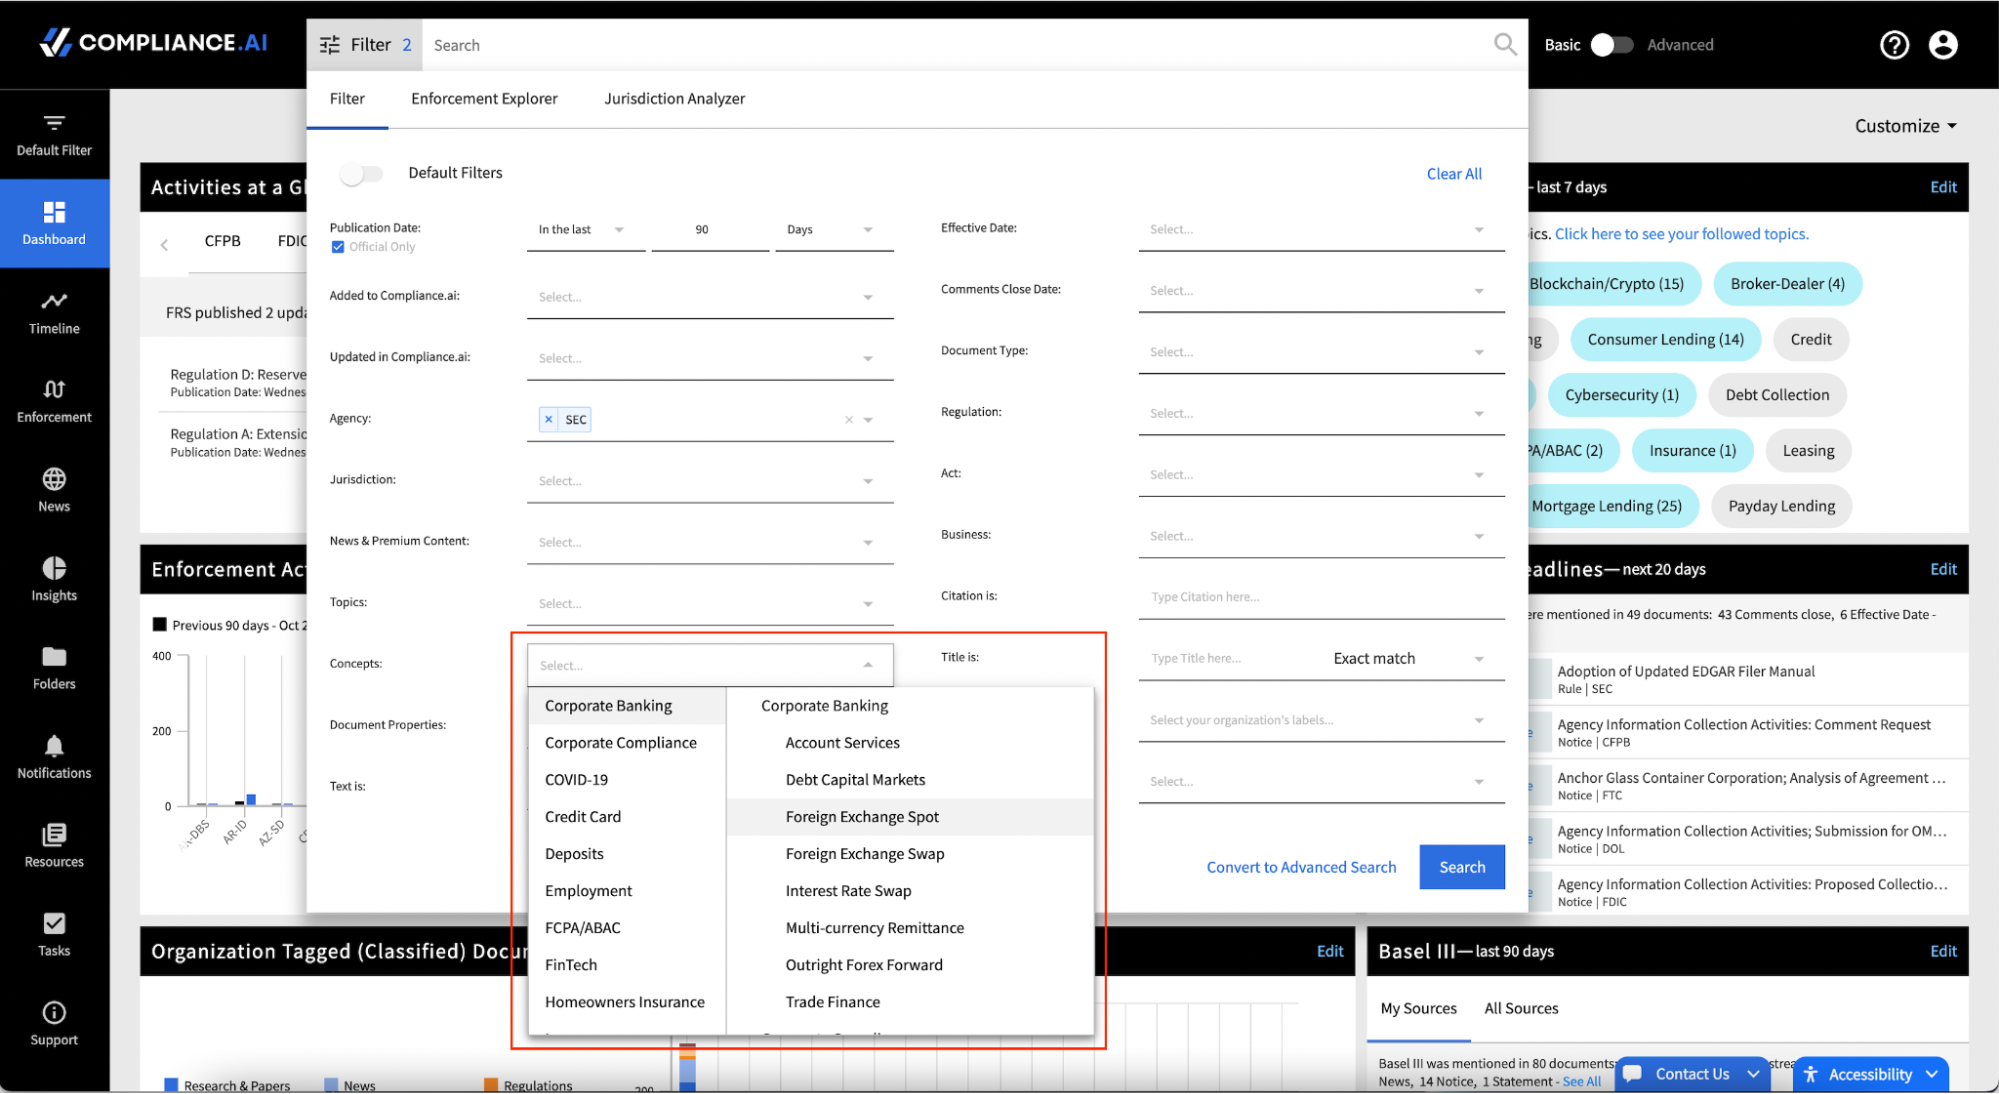Click the Accessibility figure icon
This screenshot has height=1094, width=1999.
point(1811,1074)
